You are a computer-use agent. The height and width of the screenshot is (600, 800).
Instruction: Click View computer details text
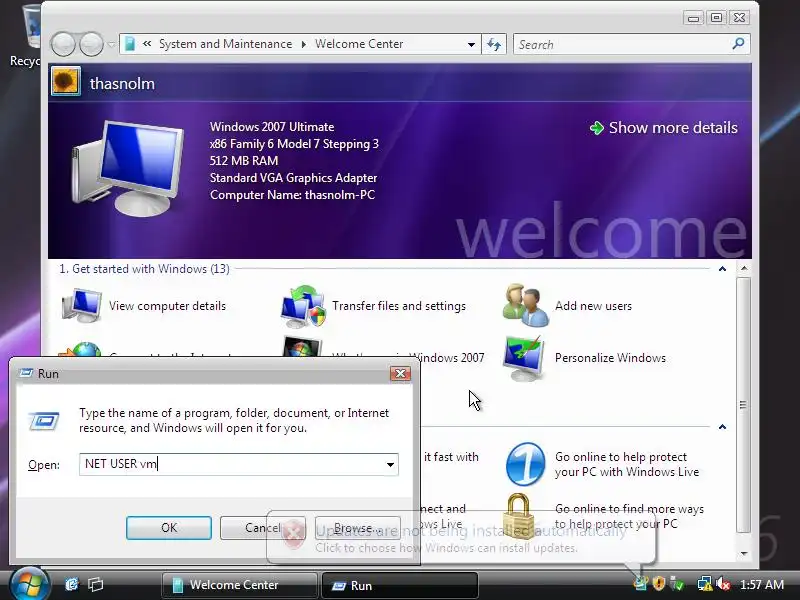click(x=167, y=306)
